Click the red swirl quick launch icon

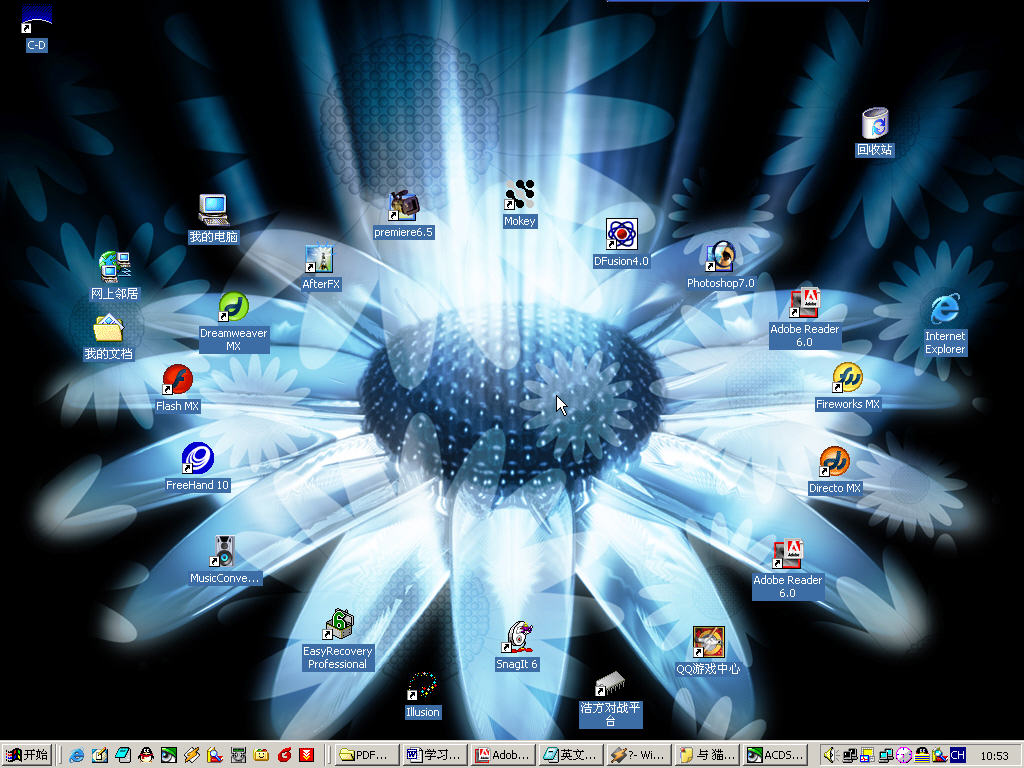point(284,756)
